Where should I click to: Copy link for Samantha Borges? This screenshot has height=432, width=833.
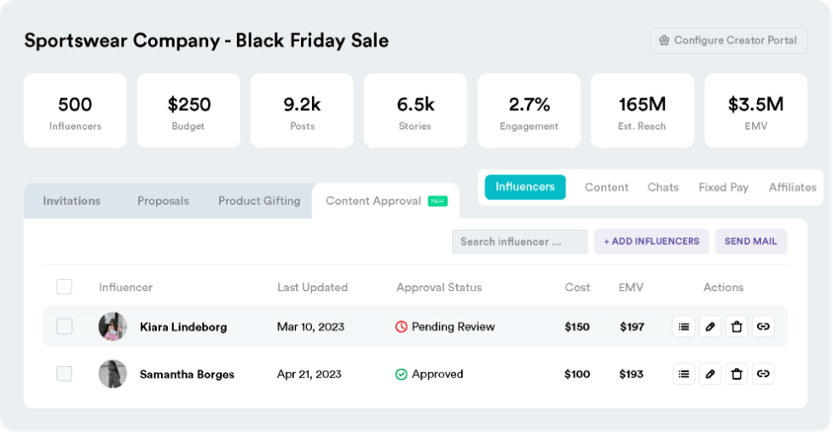tap(763, 374)
